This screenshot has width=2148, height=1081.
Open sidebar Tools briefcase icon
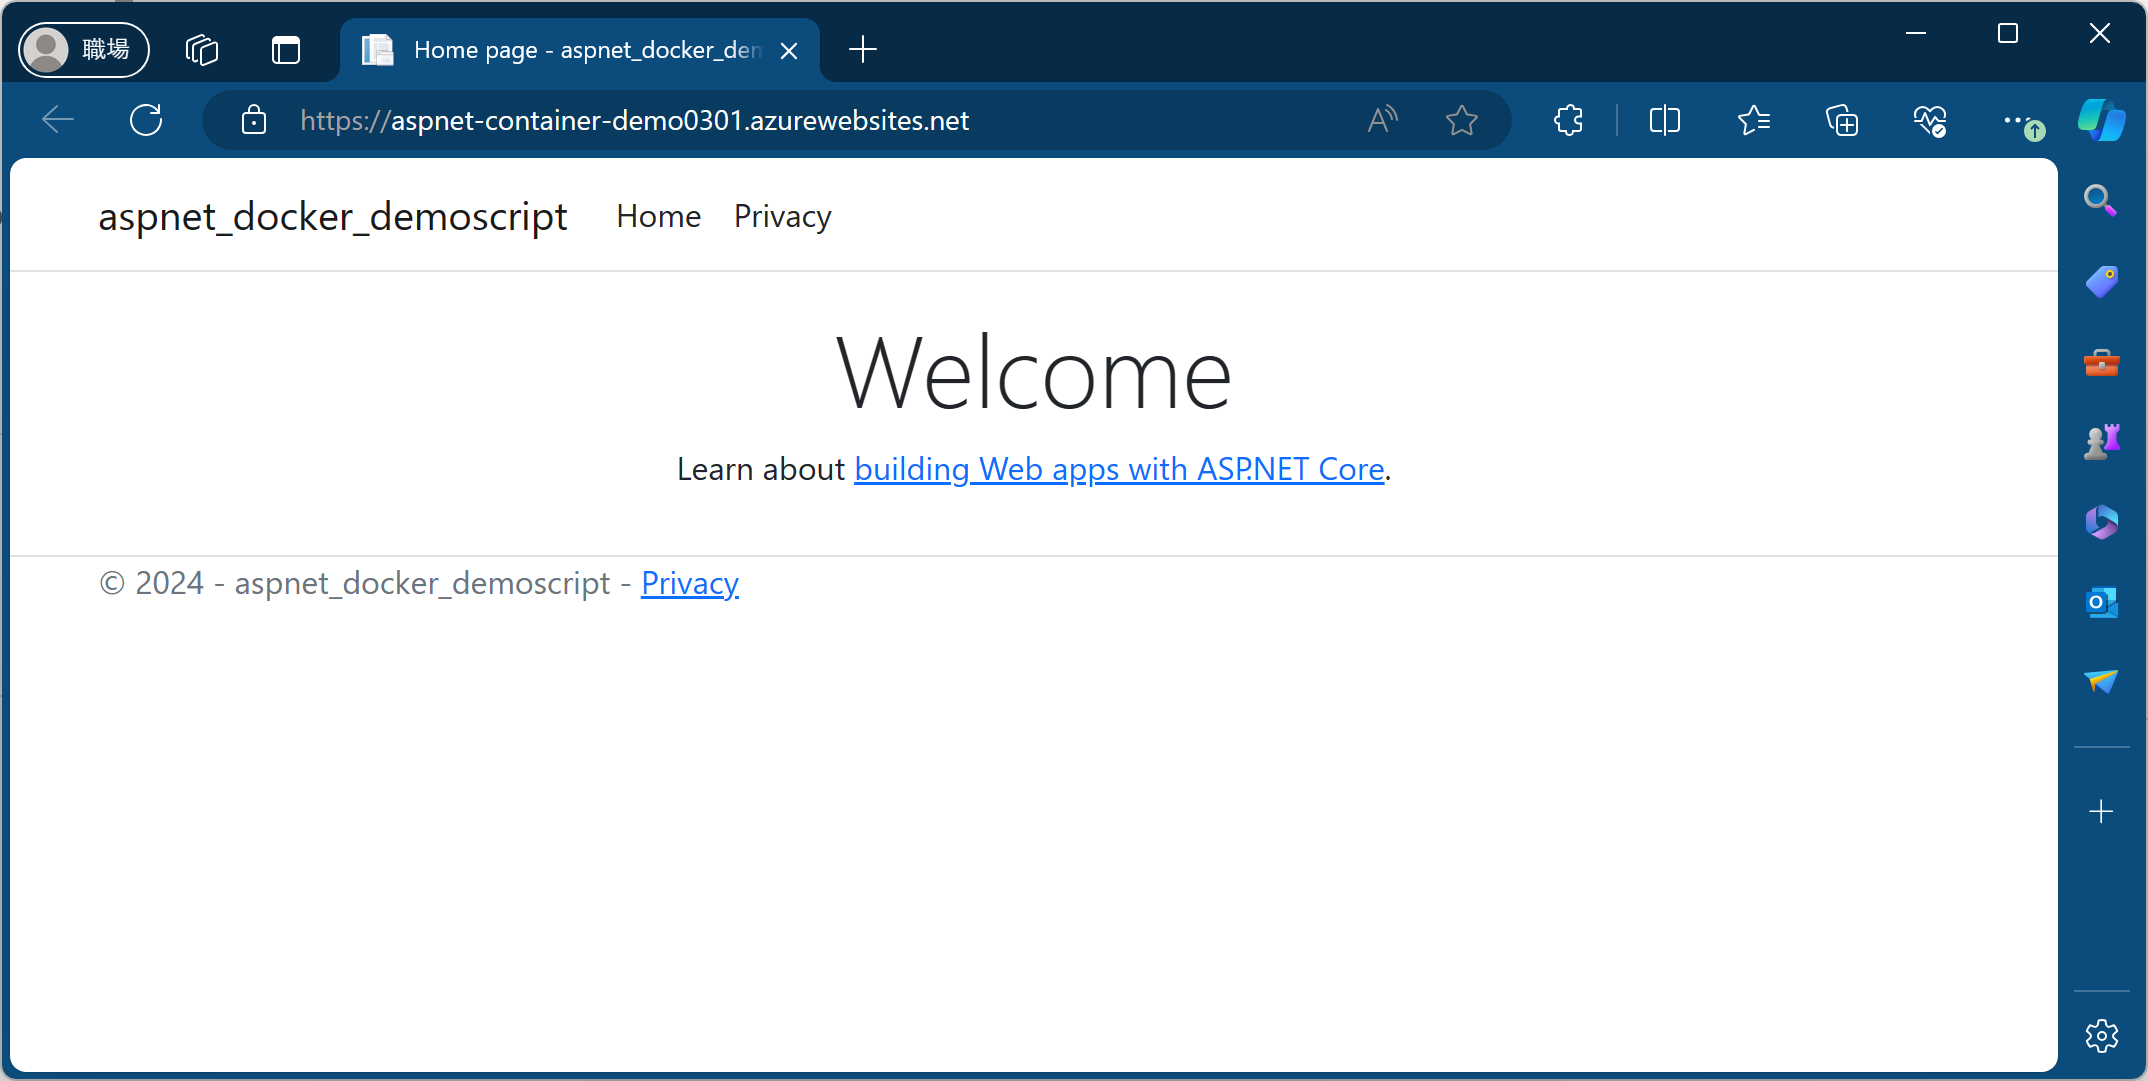pyautogui.click(x=2101, y=362)
